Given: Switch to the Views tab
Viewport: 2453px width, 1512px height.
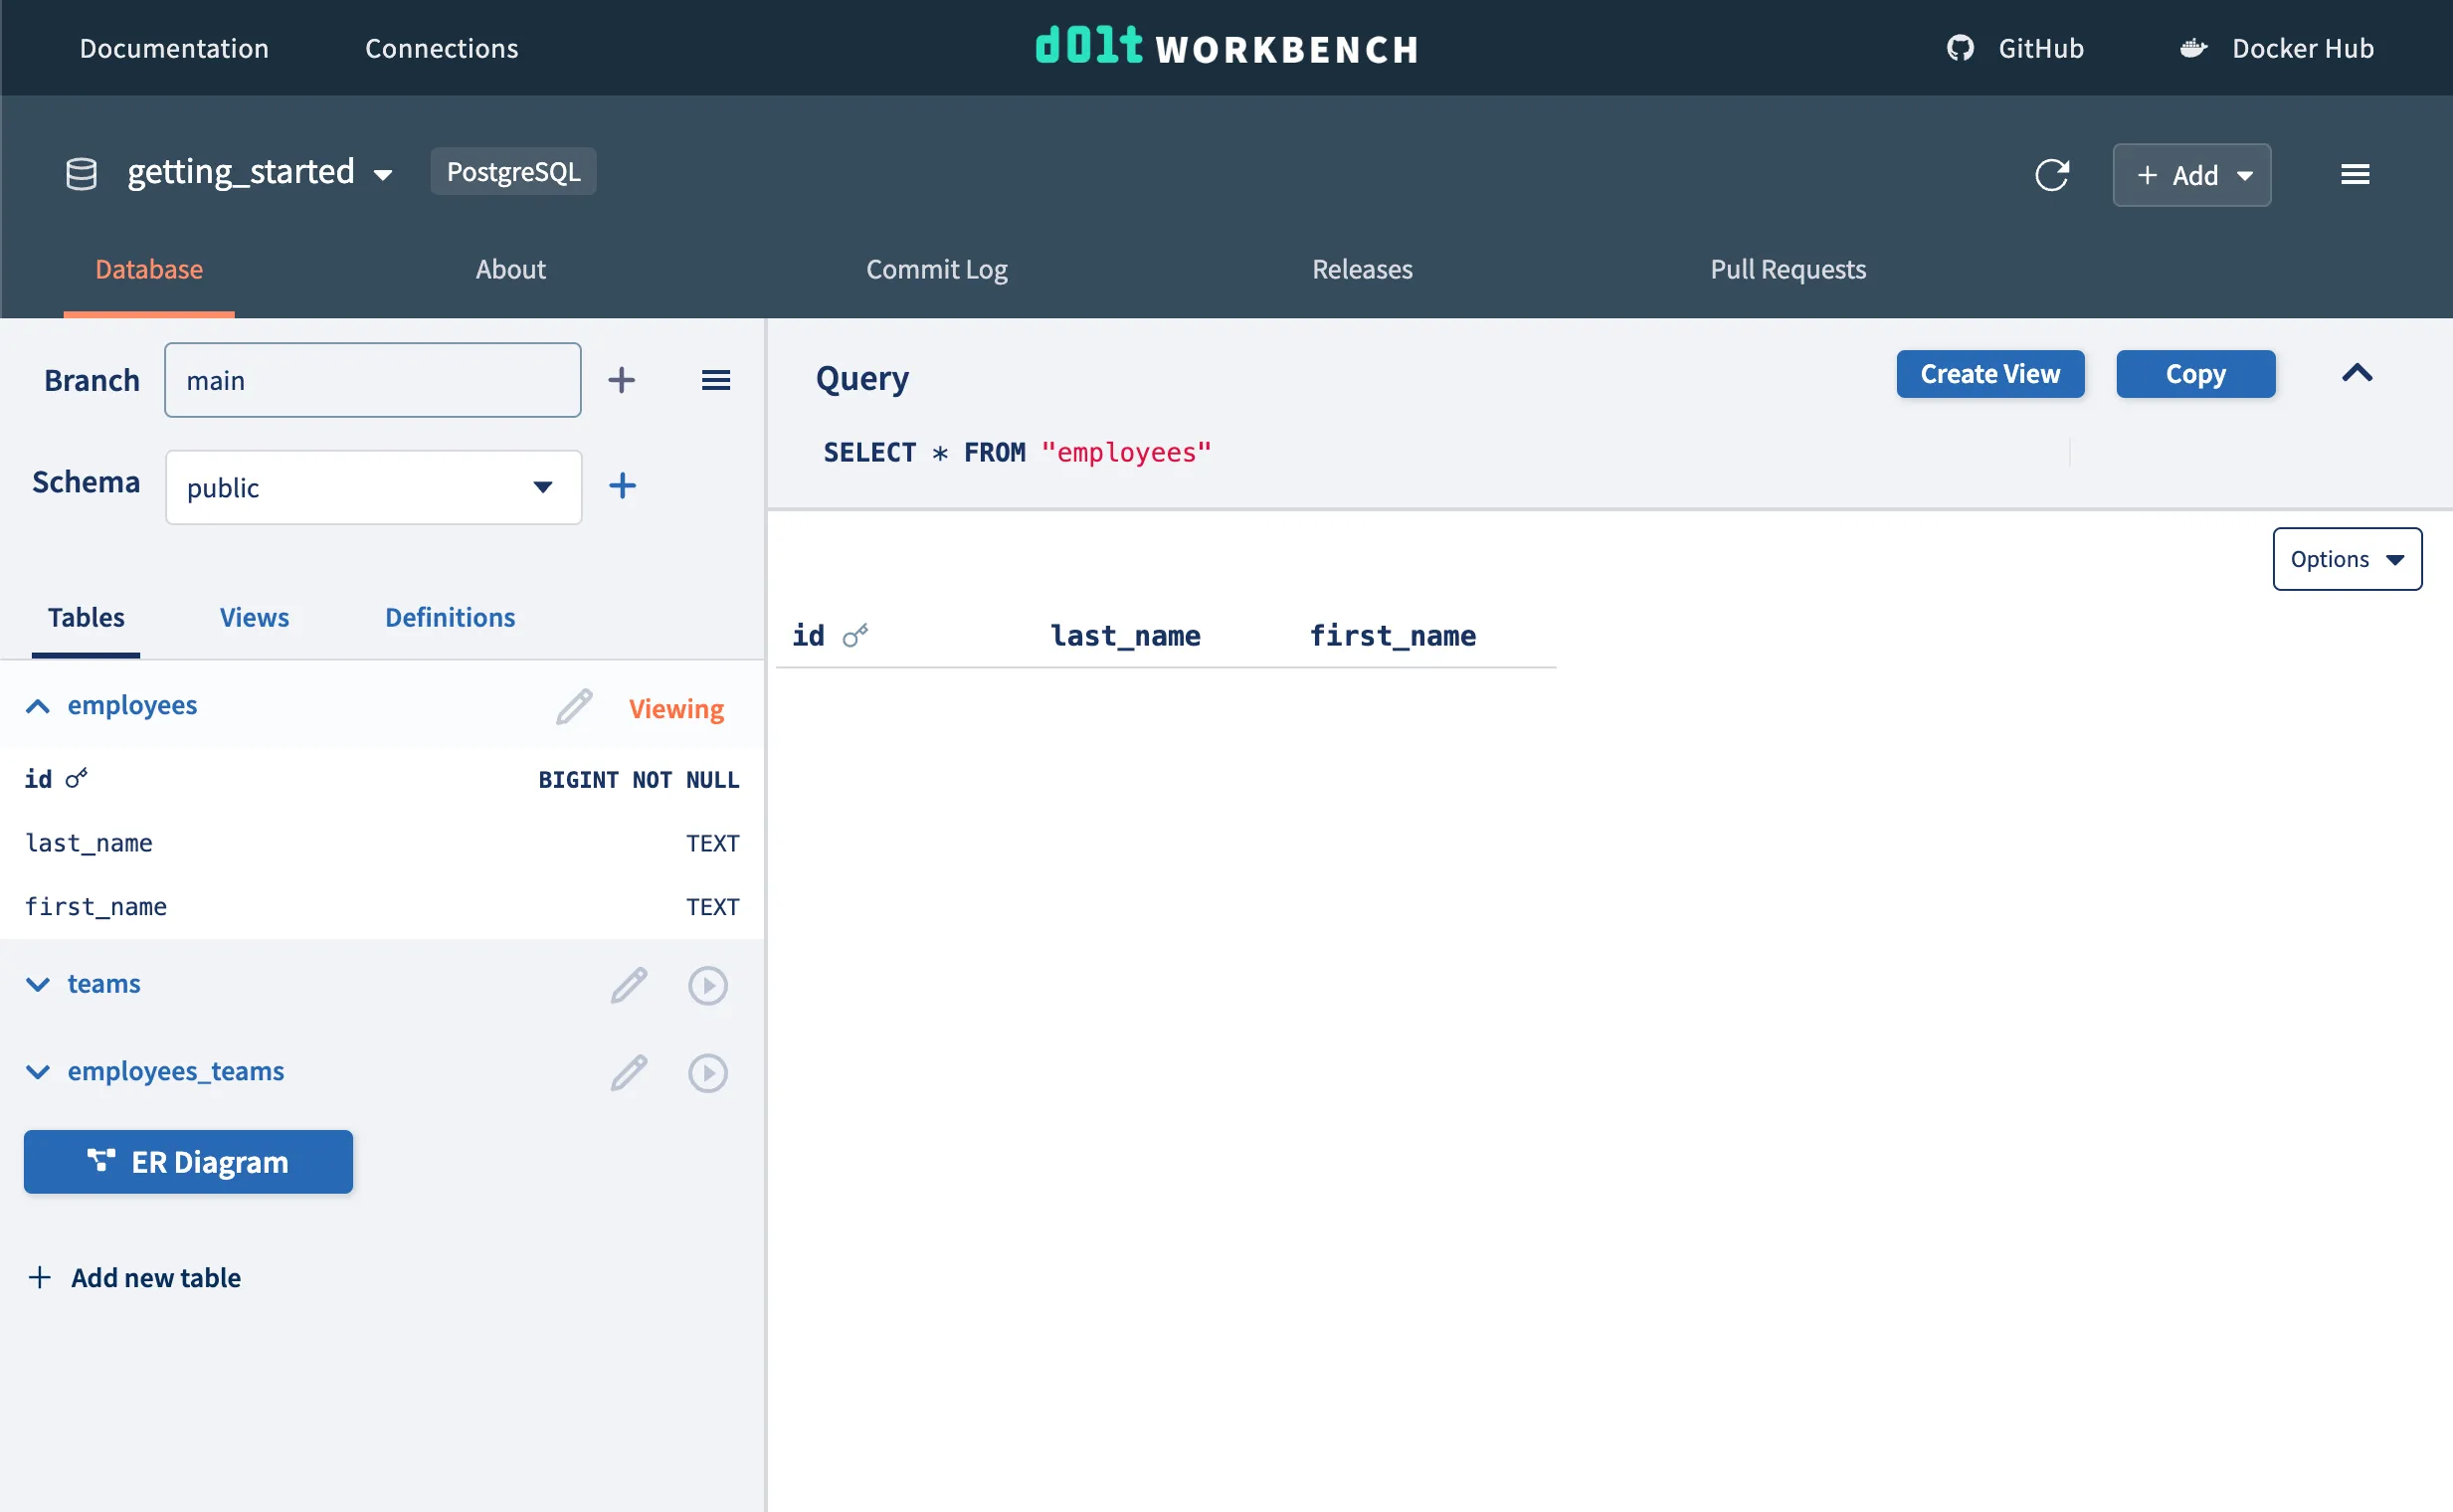Looking at the screenshot, I should coord(253,617).
